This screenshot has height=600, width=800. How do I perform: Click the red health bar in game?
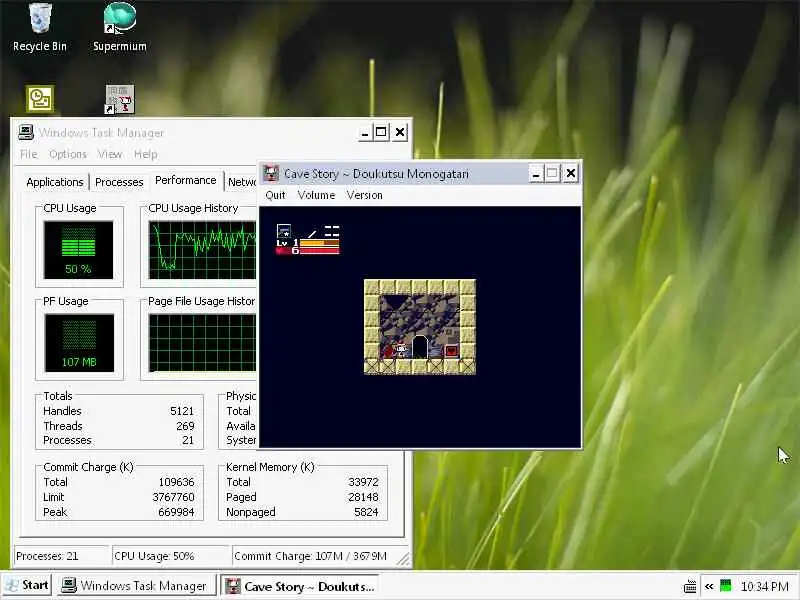[319, 251]
